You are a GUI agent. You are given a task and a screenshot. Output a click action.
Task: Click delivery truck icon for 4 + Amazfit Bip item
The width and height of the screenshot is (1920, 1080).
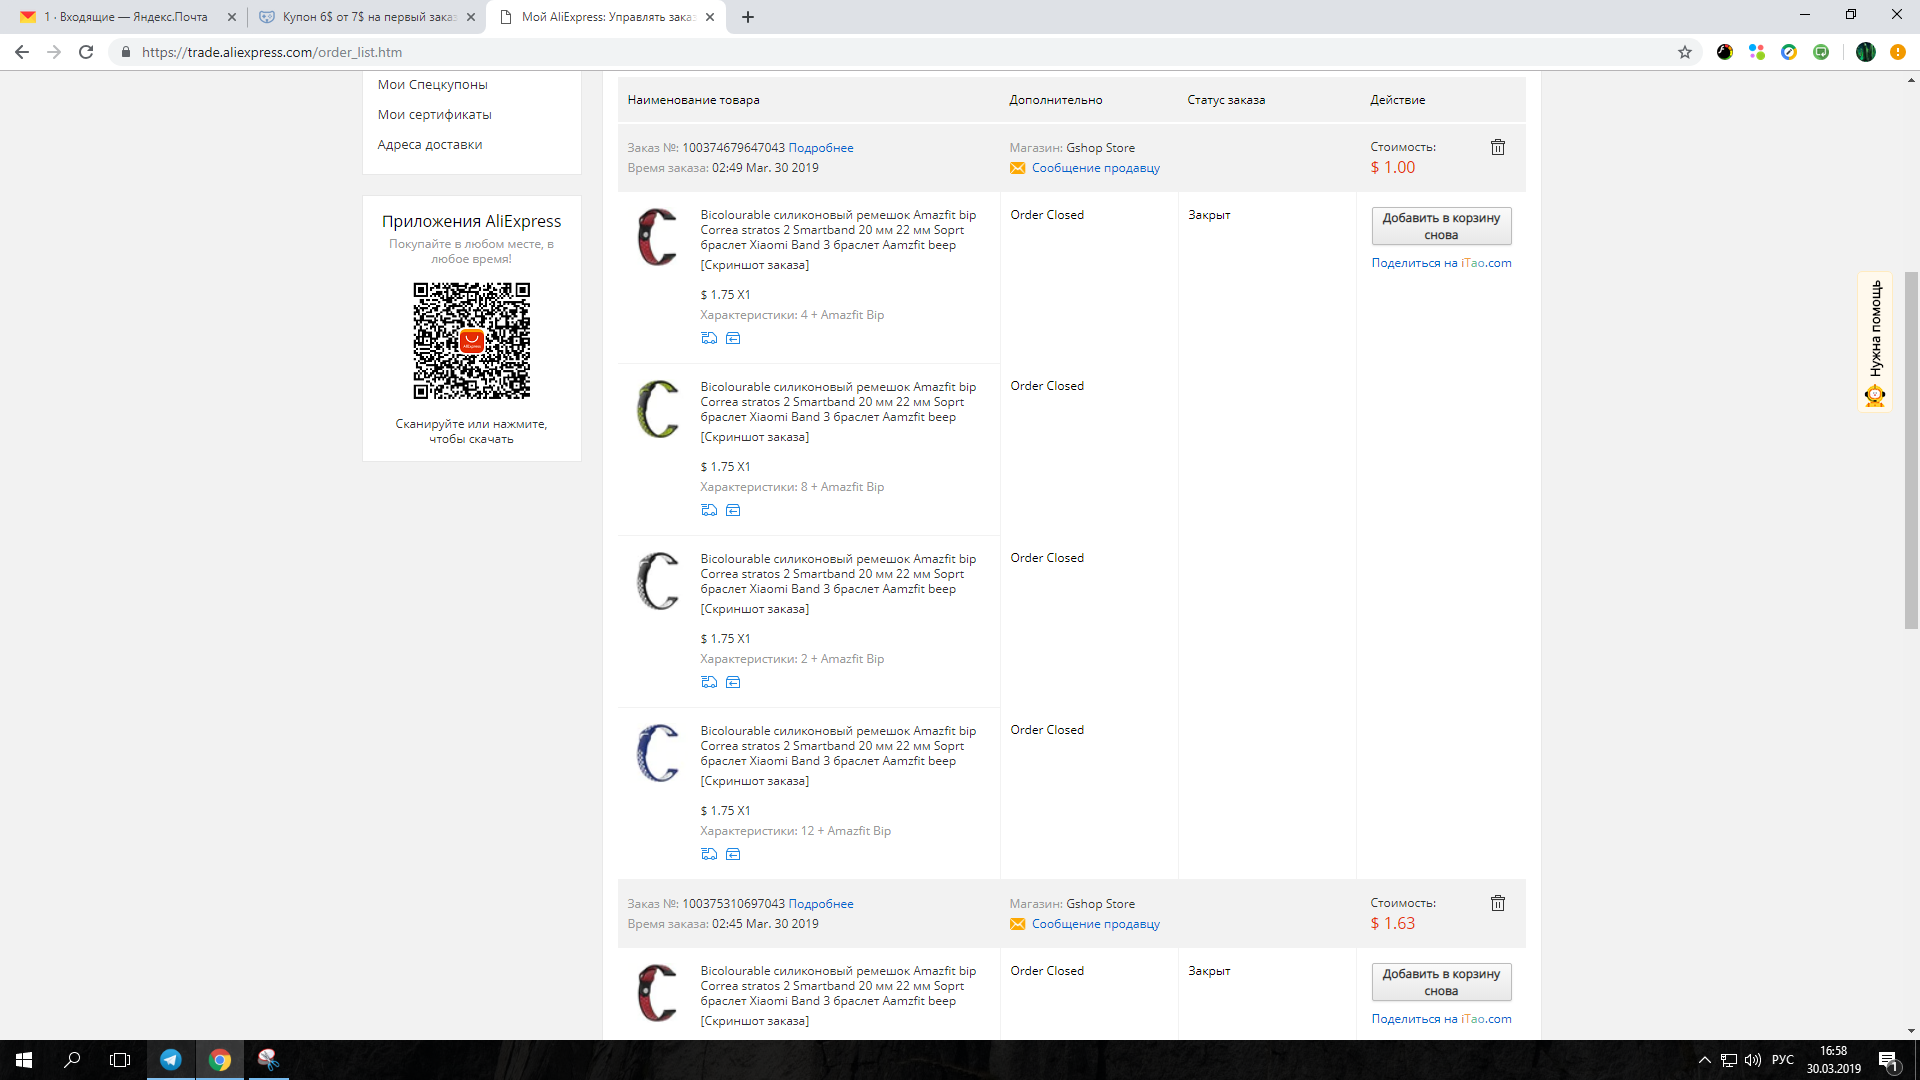pyautogui.click(x=709, y=338)
